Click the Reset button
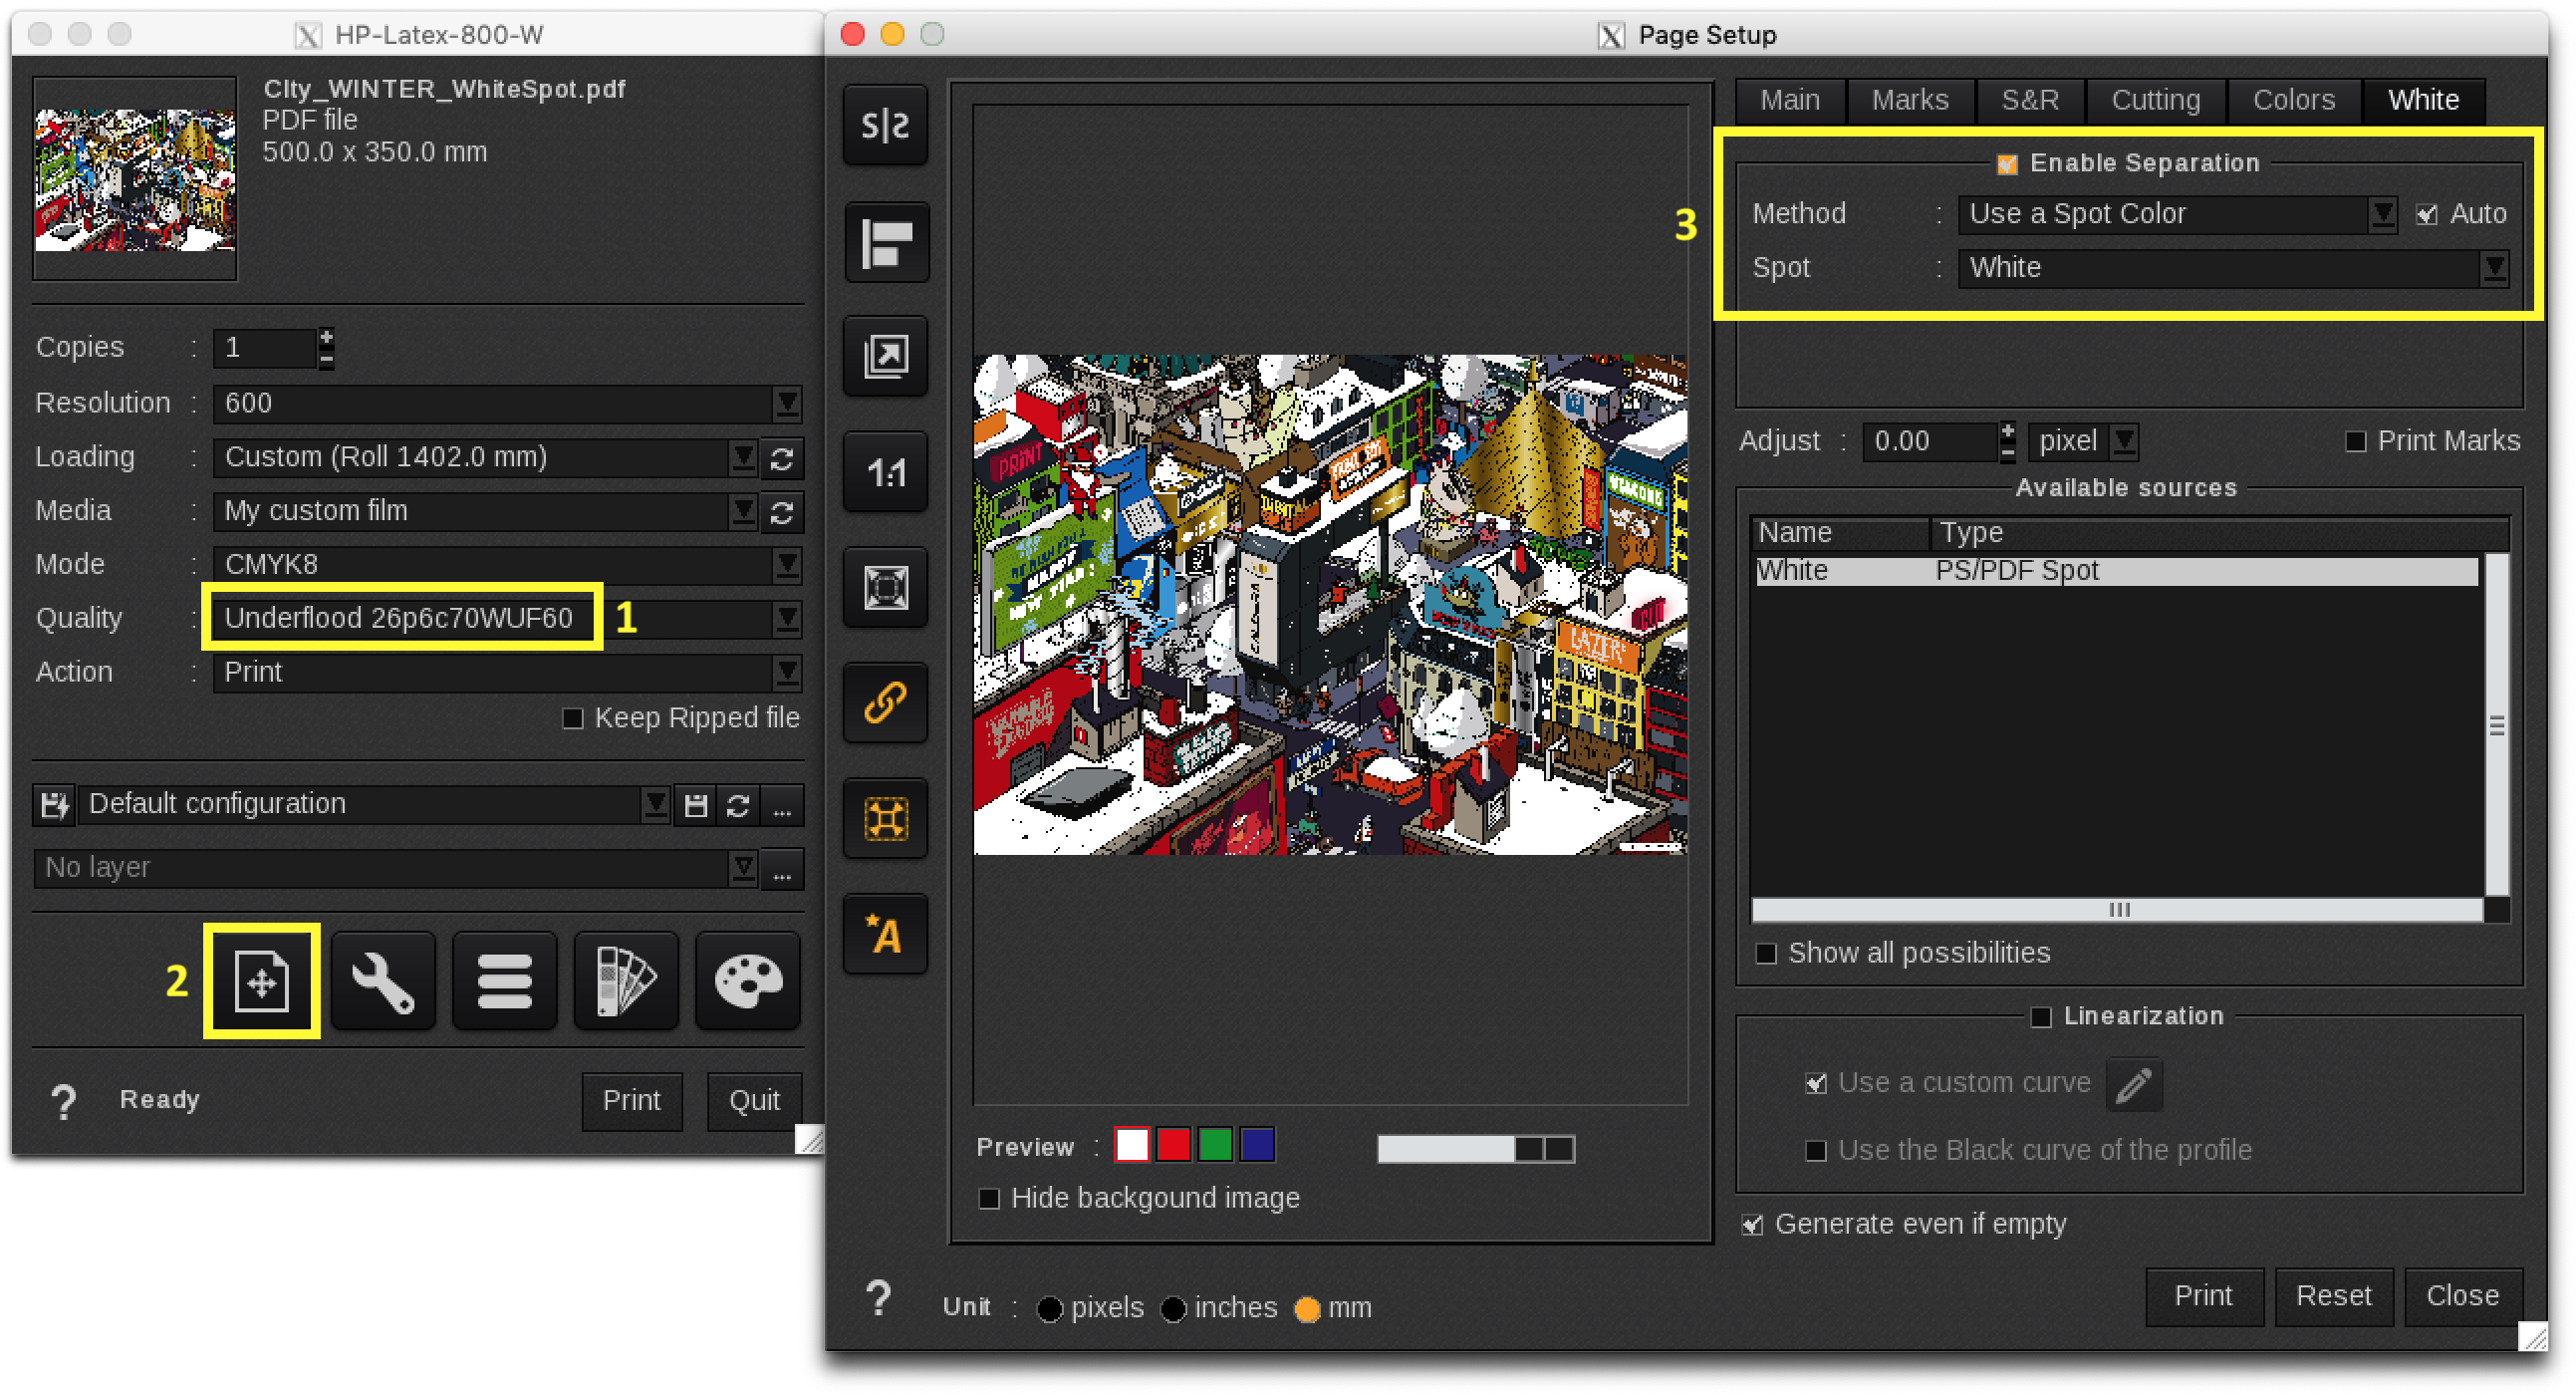This screenshot has width=2576, height=1395. click(x=2334, y=1296)
